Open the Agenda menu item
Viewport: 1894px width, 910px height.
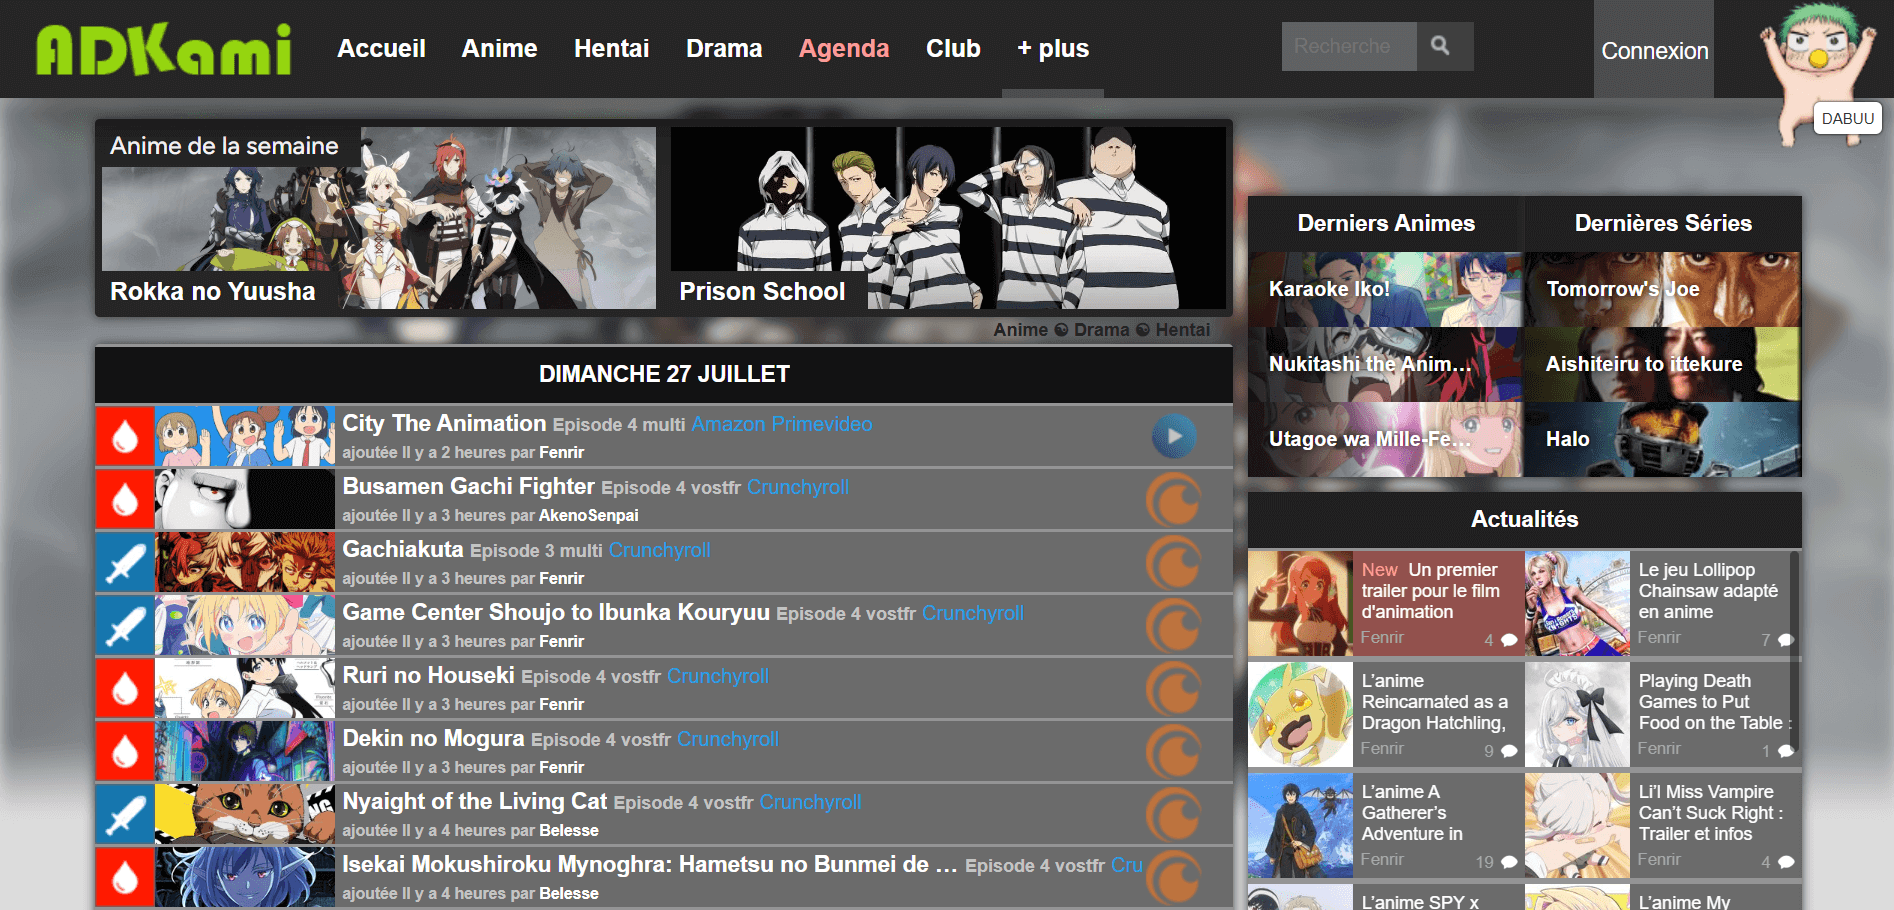[x=843, y=48]
